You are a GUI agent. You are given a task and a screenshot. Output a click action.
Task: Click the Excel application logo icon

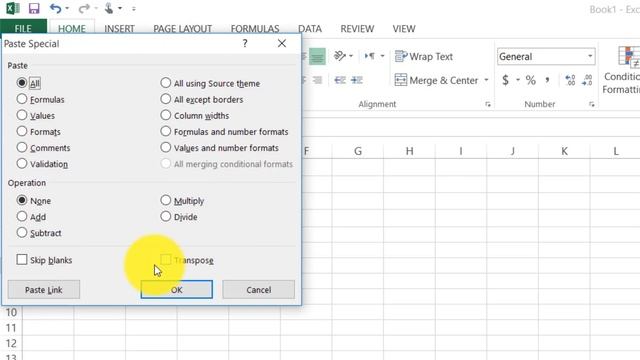[x=13, y=8]
